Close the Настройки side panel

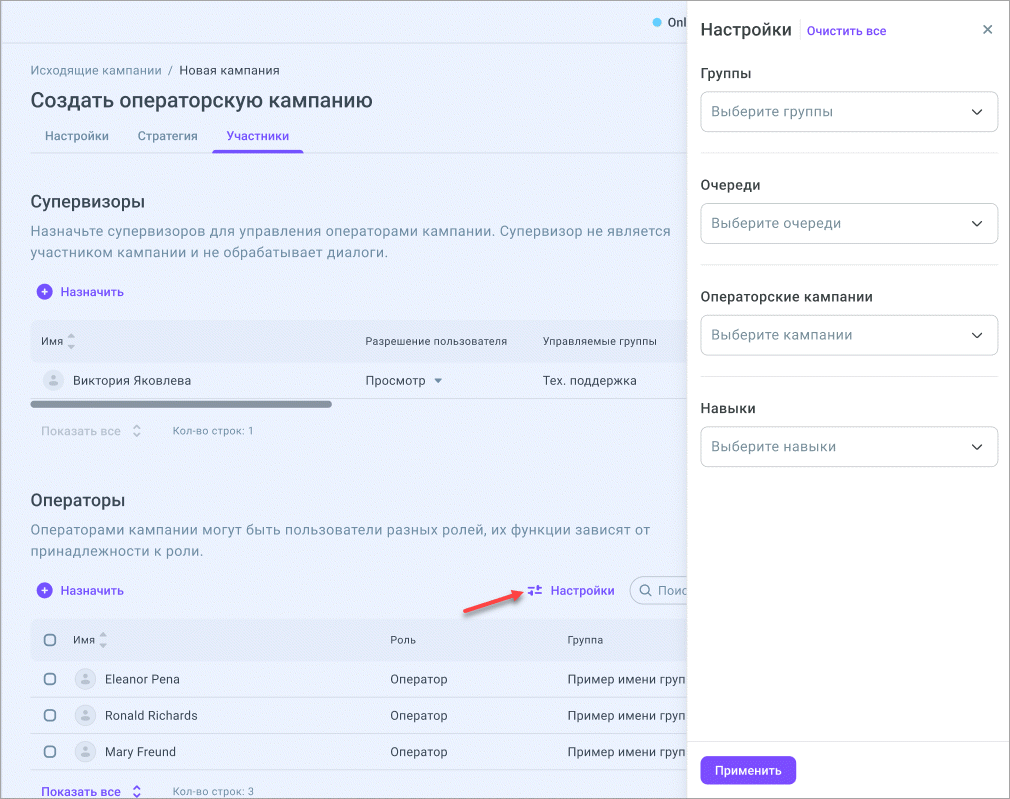(x=987, y=30)
